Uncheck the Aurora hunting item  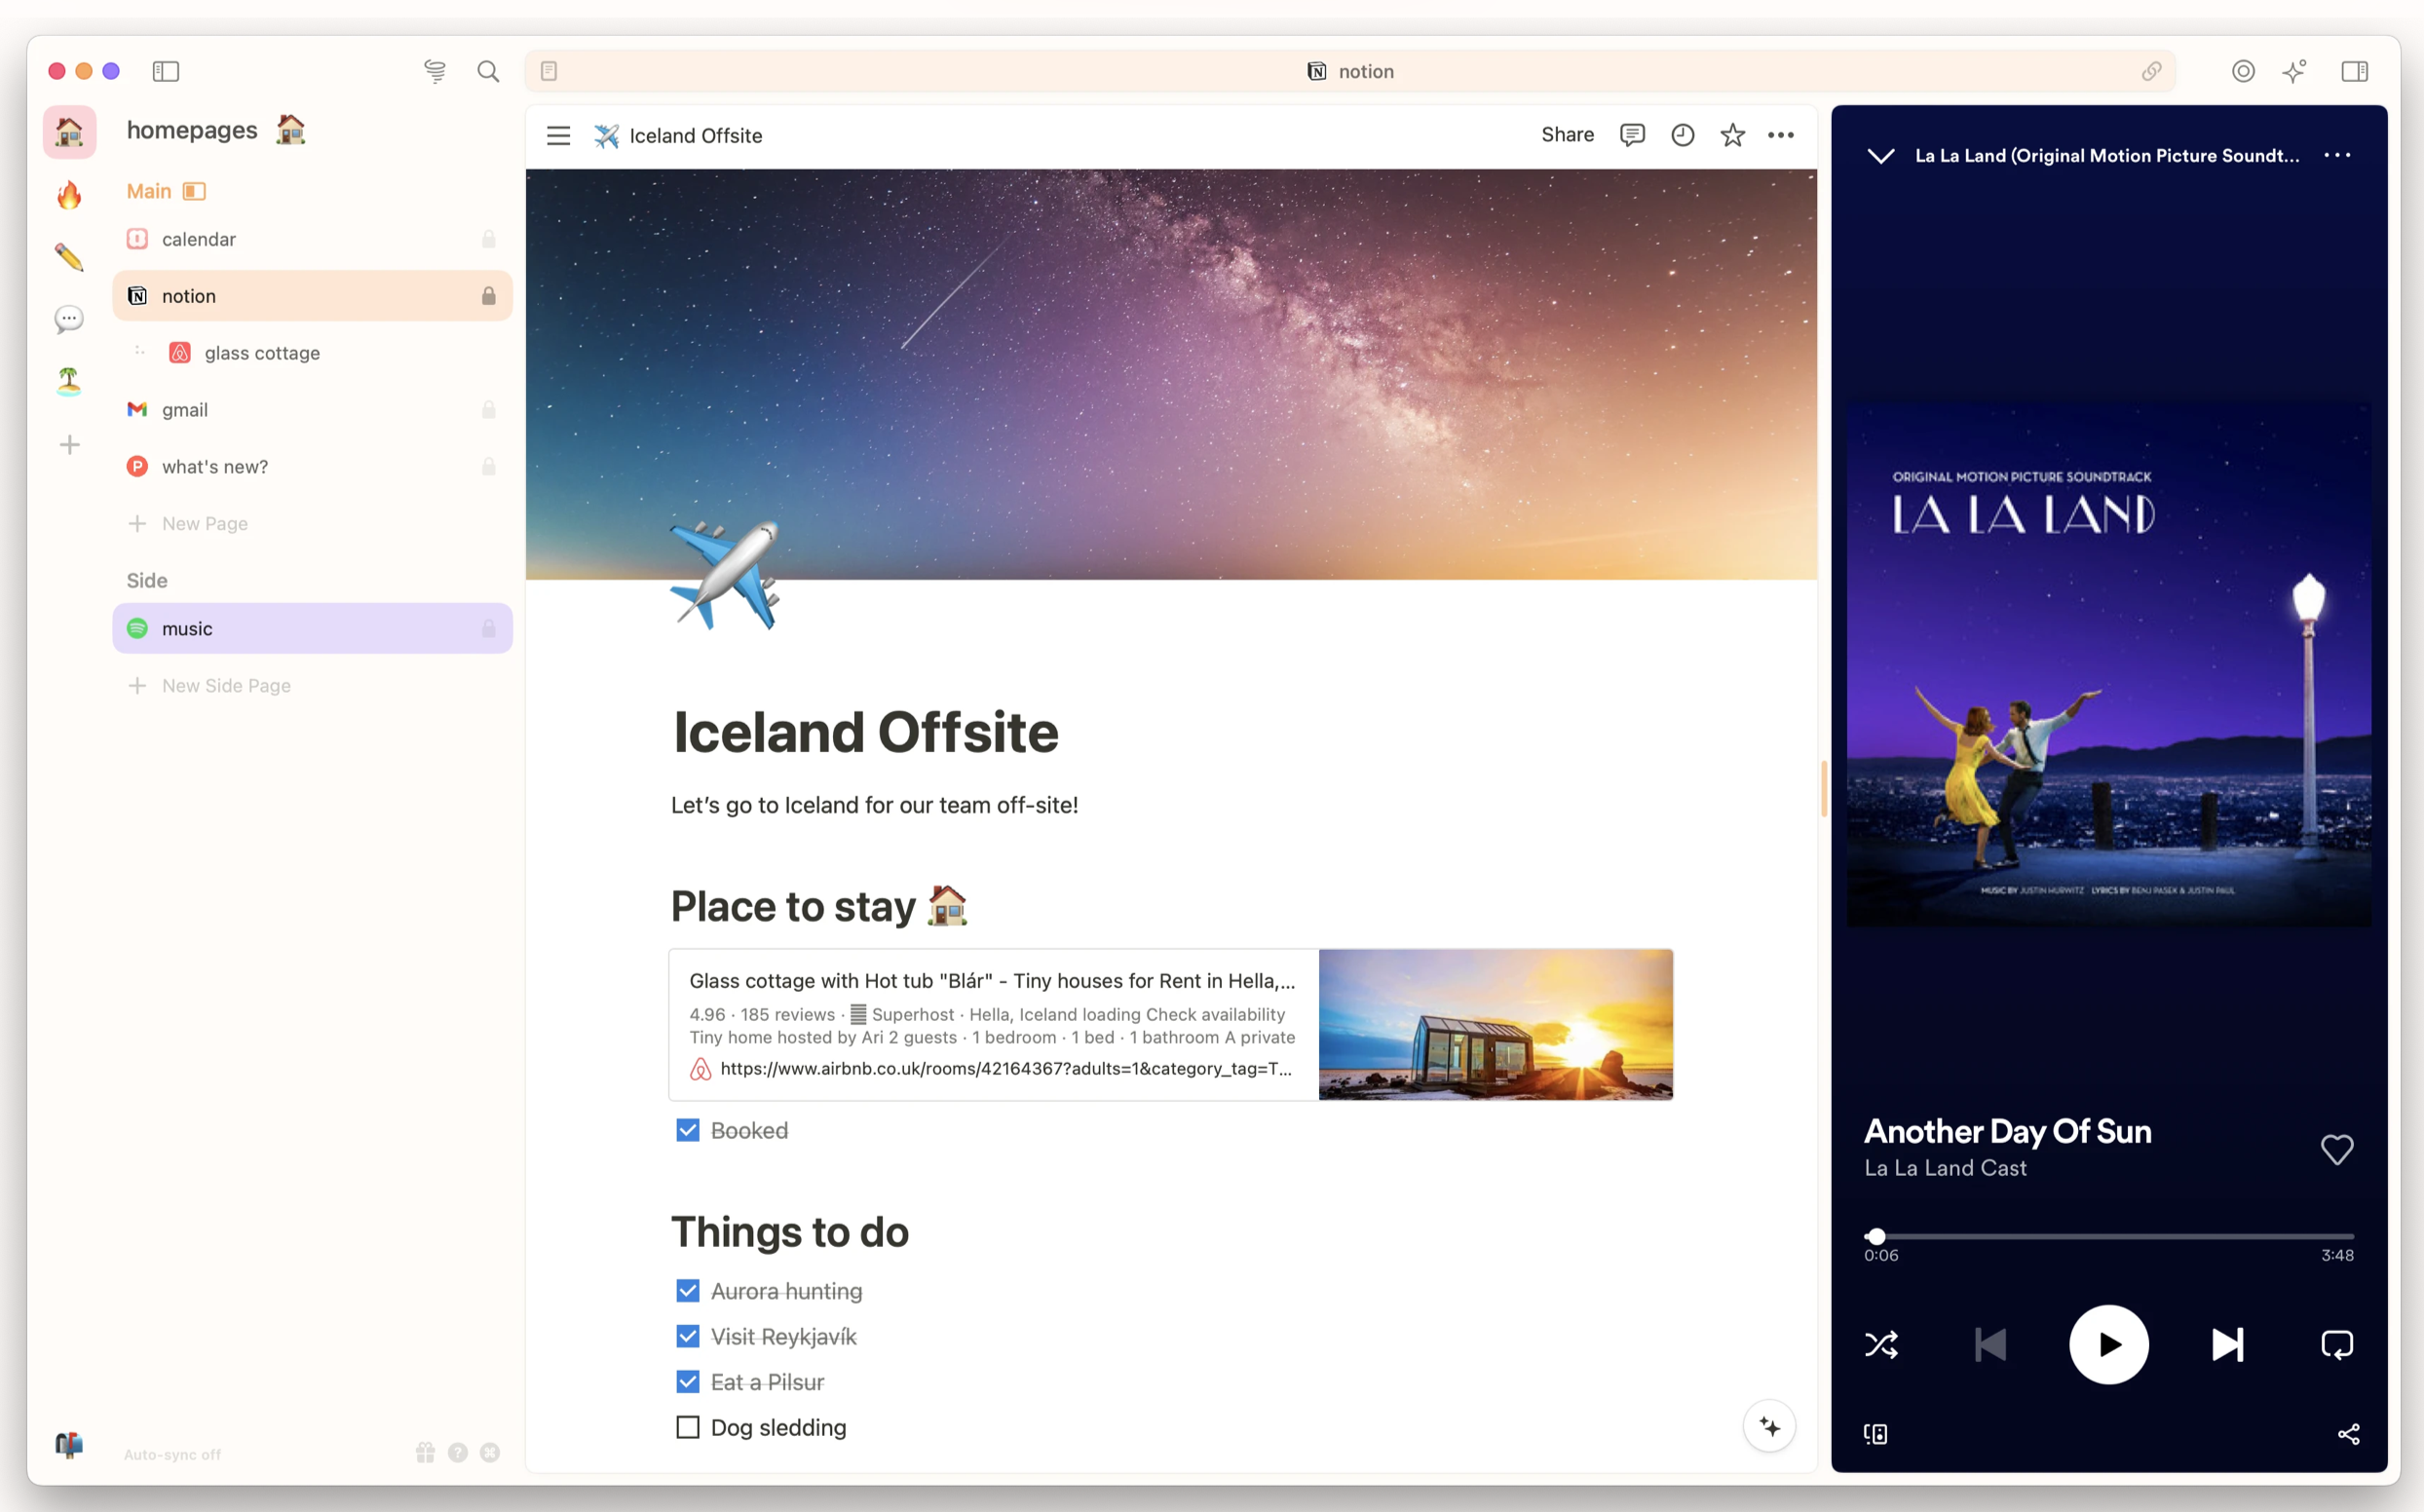click(x=688, y=1291)
